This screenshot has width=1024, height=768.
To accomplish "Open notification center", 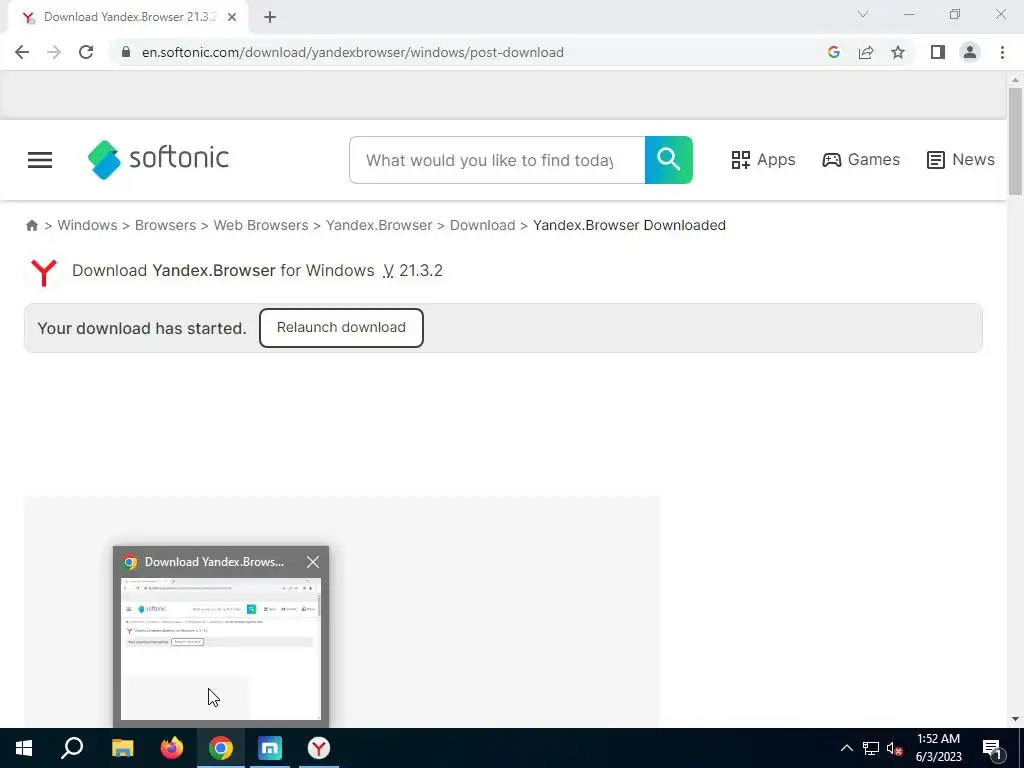I will click(x=993, y=748).
